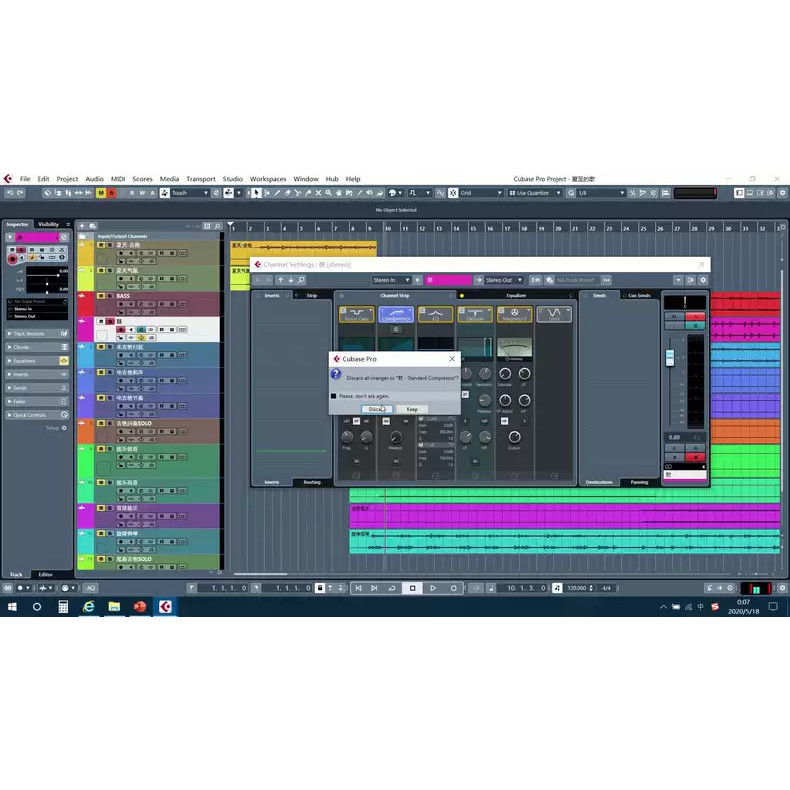Viewport: 790px width, 790px height.
Task: Click the Keep button in the Cubase Pro dialog
Action: point(412,409)
